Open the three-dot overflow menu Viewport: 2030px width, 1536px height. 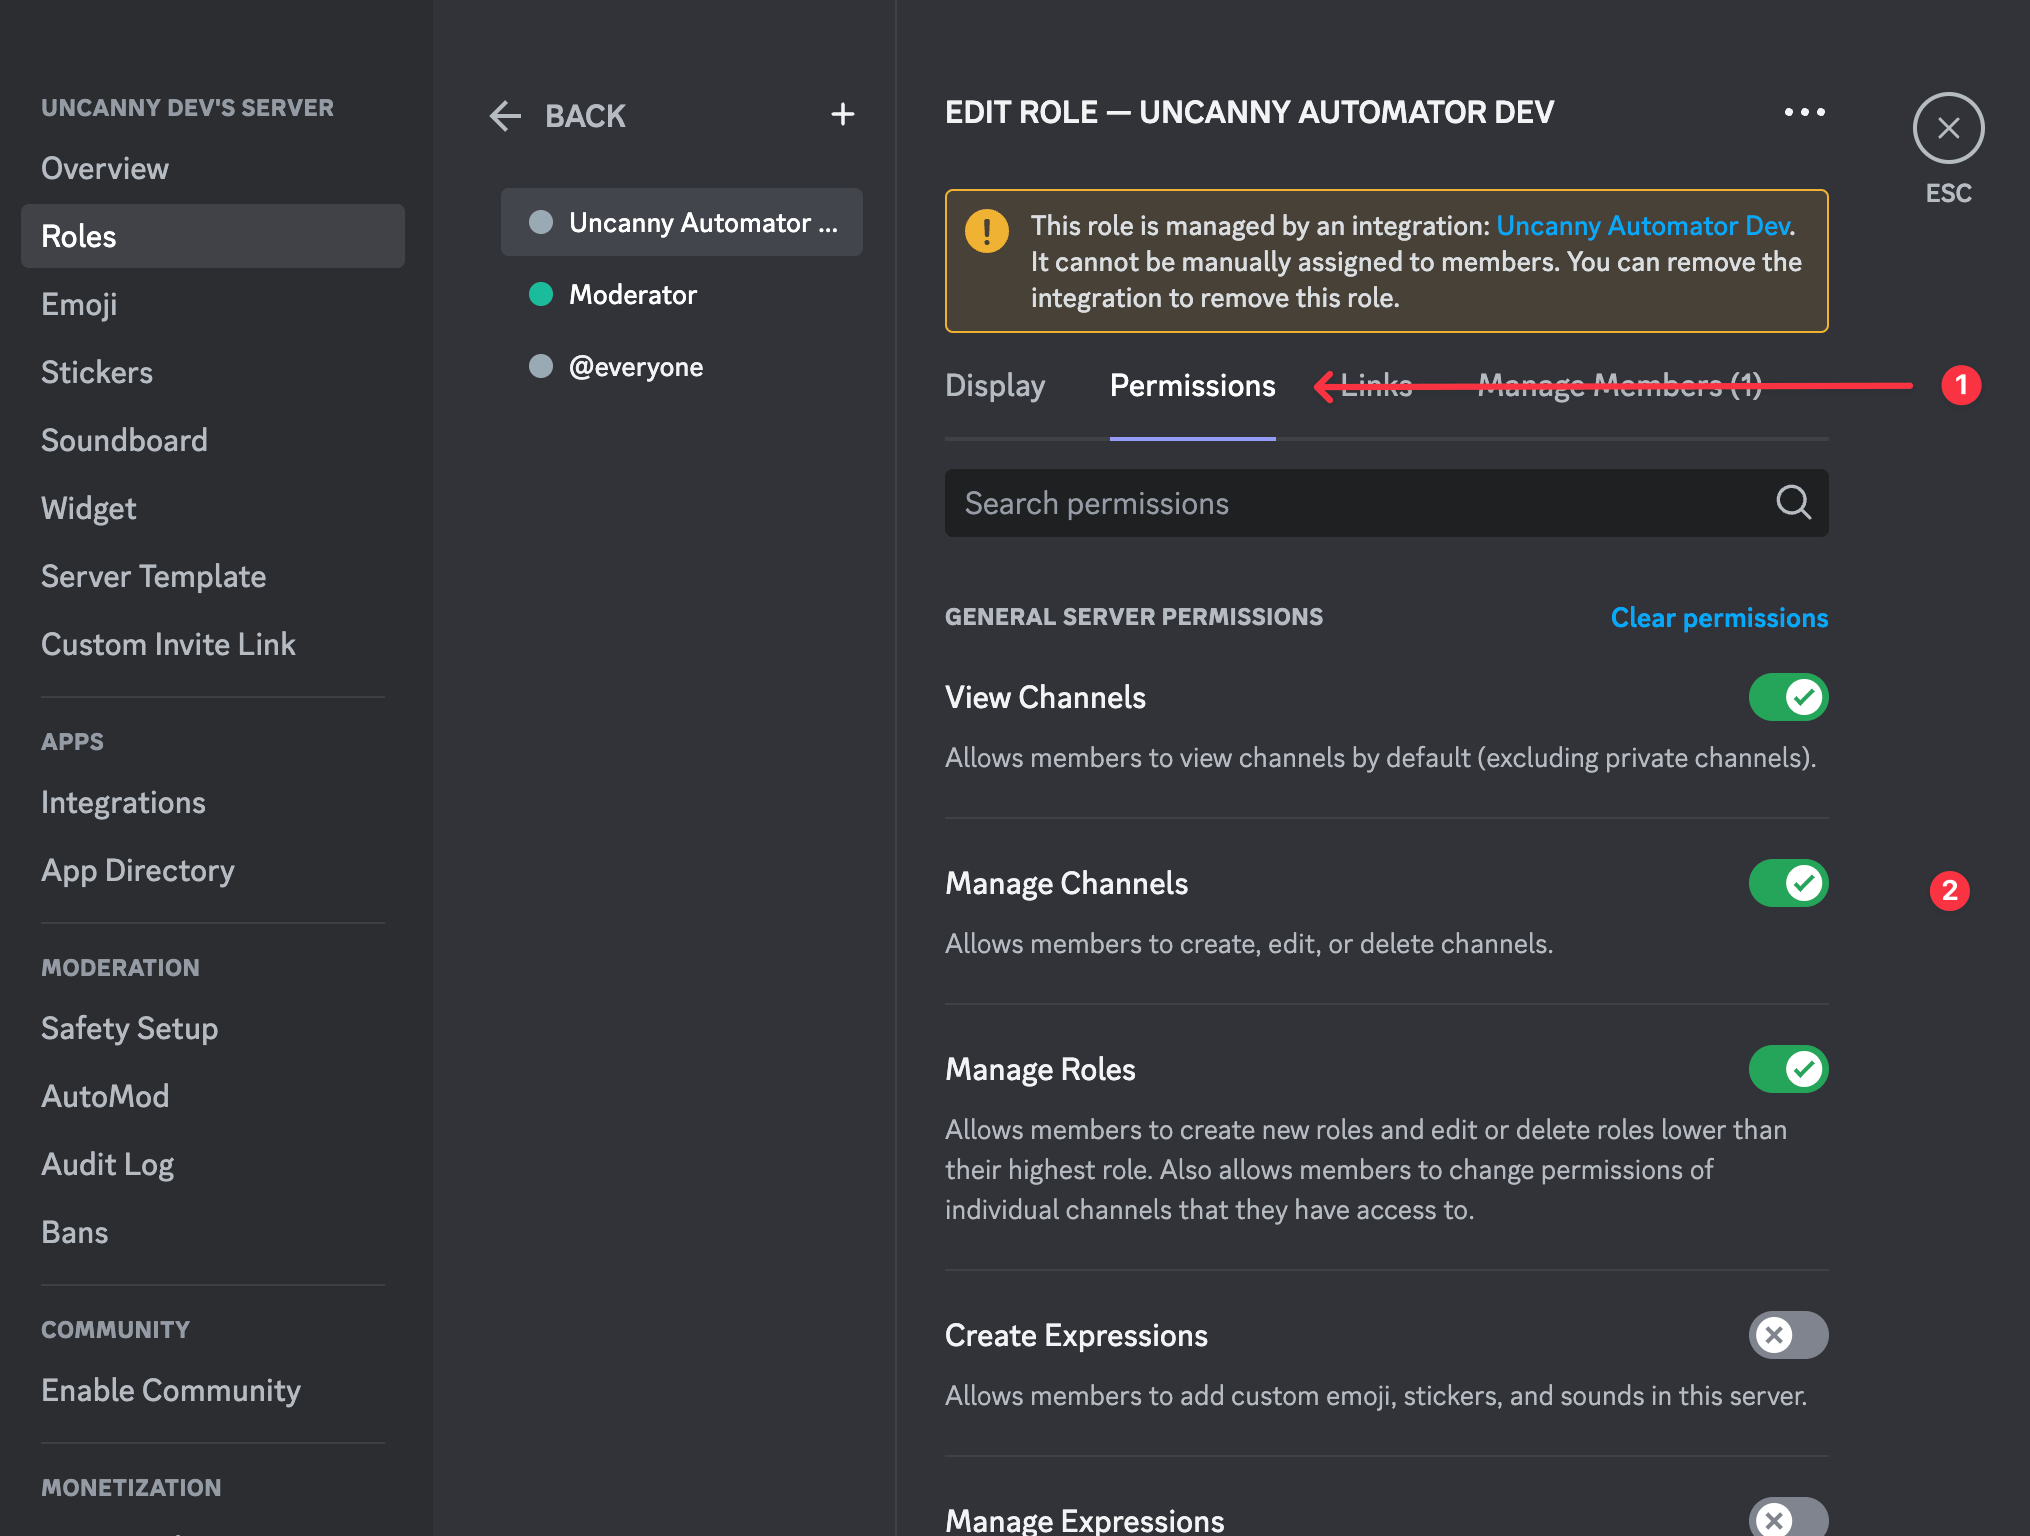pyautogui.click(x=1803, y=112)
